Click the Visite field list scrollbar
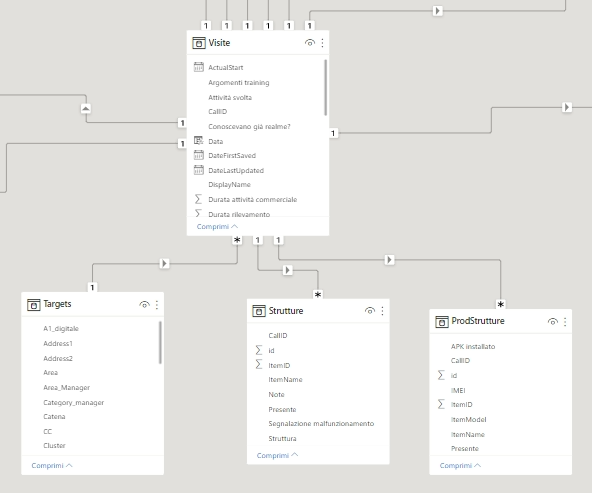The height and width of the screenshot is (493, 592). coord(325,88)
